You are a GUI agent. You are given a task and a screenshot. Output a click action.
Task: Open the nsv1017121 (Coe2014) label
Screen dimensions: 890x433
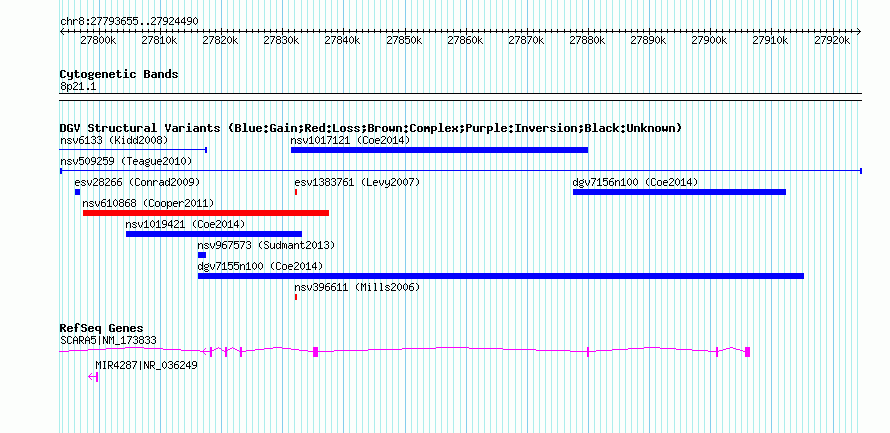(350, 140)
